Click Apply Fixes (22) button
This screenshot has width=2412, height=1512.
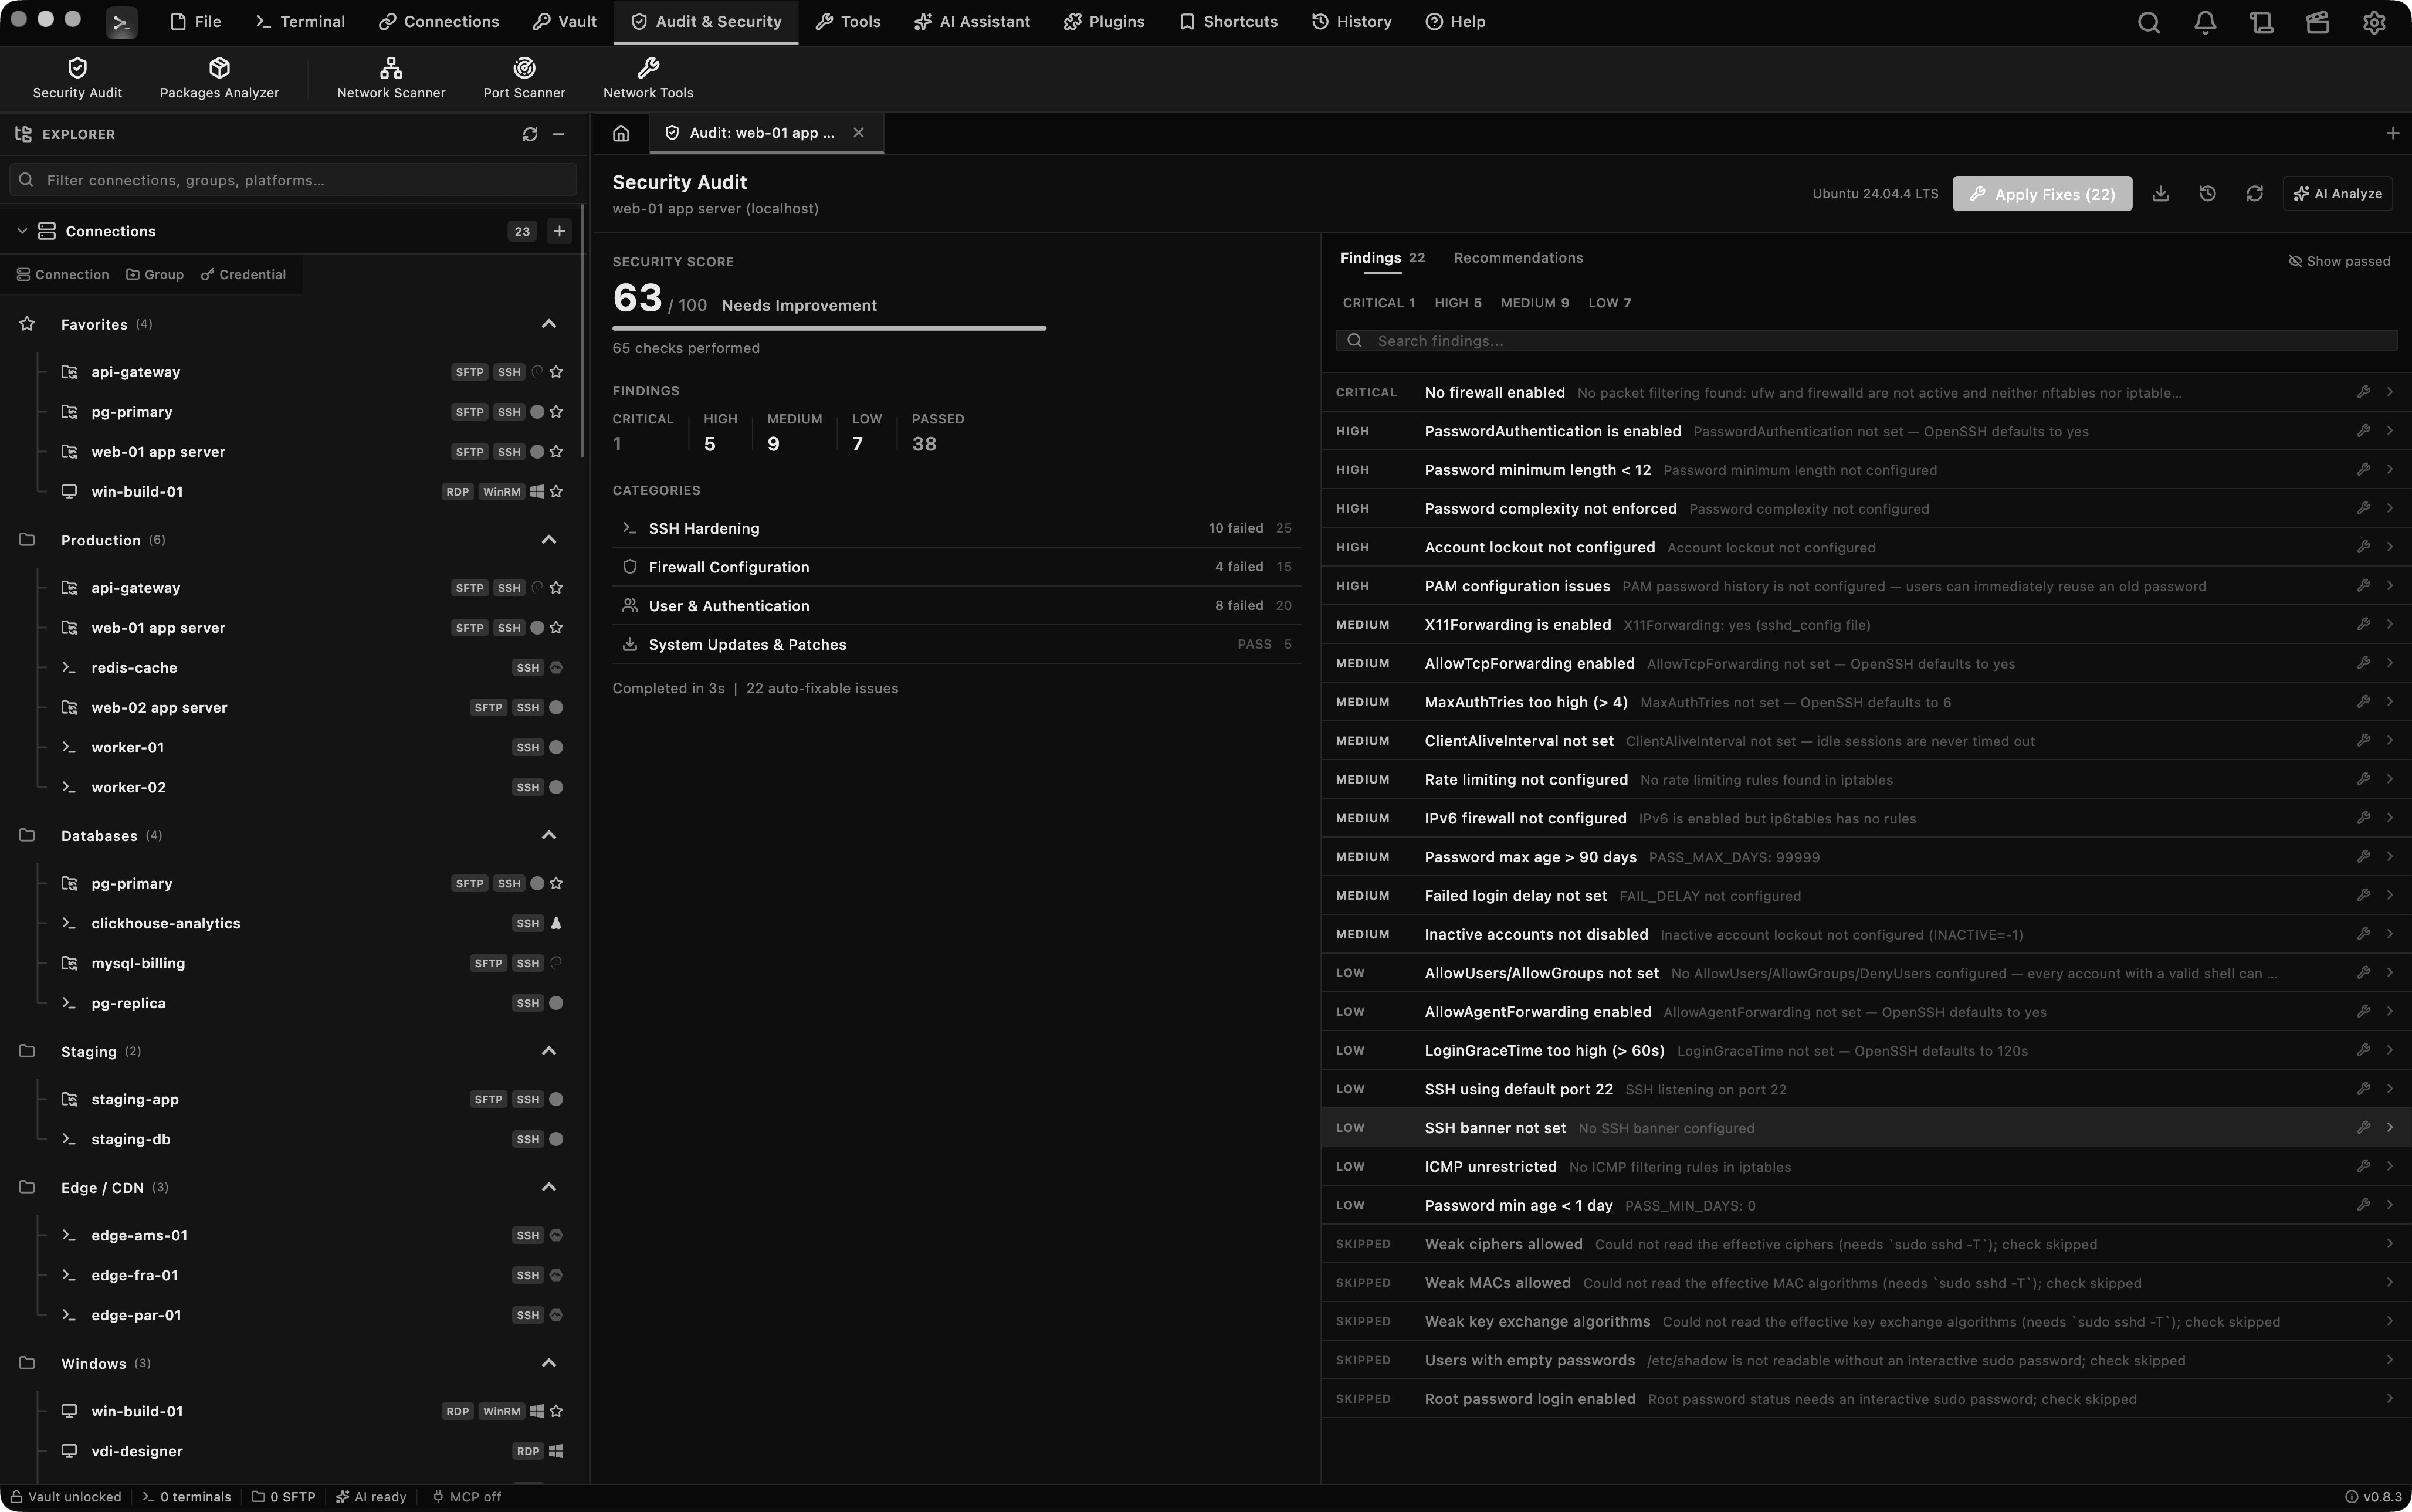[x=2042, y=194]
